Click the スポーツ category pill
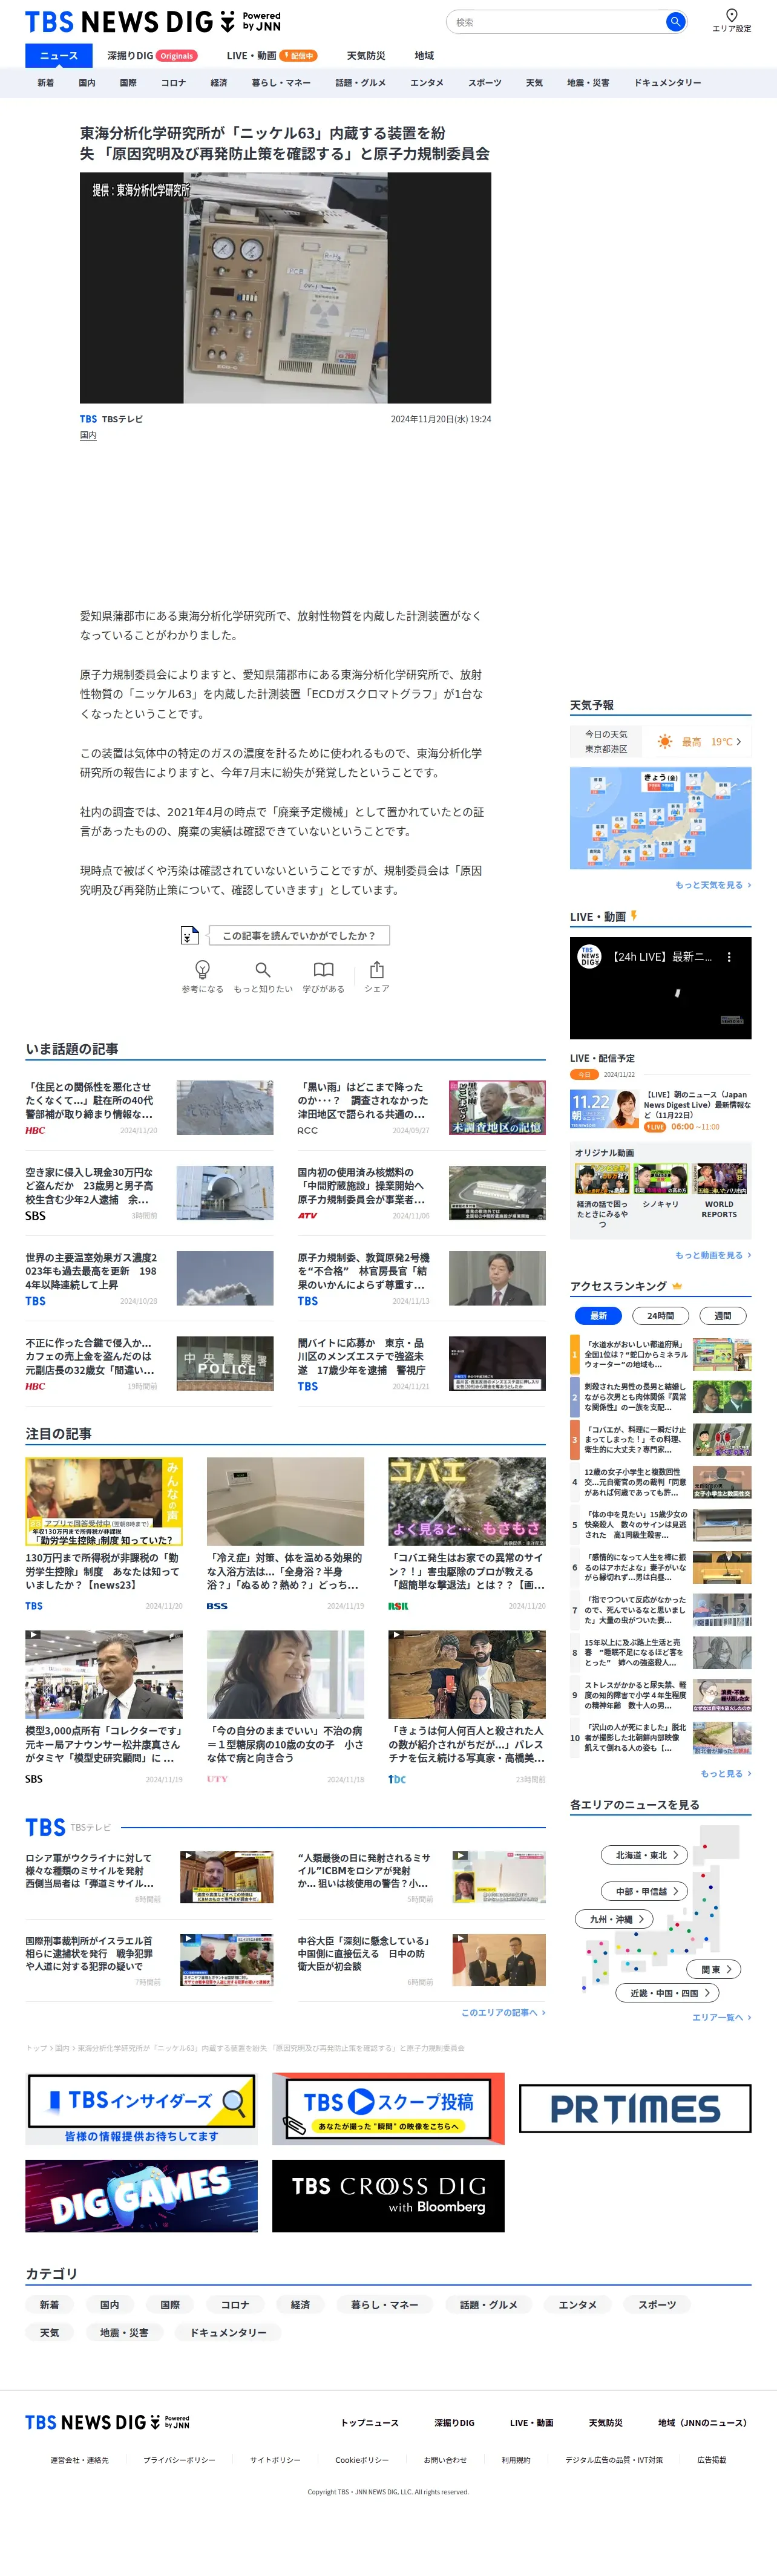The width and height of the screenshot is (777, 2576). [657, 2304]
